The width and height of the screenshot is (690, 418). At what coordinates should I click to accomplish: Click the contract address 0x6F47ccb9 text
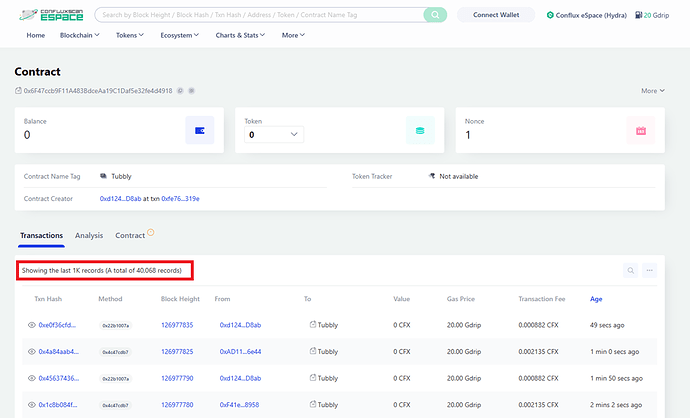(x=98, y=91)
